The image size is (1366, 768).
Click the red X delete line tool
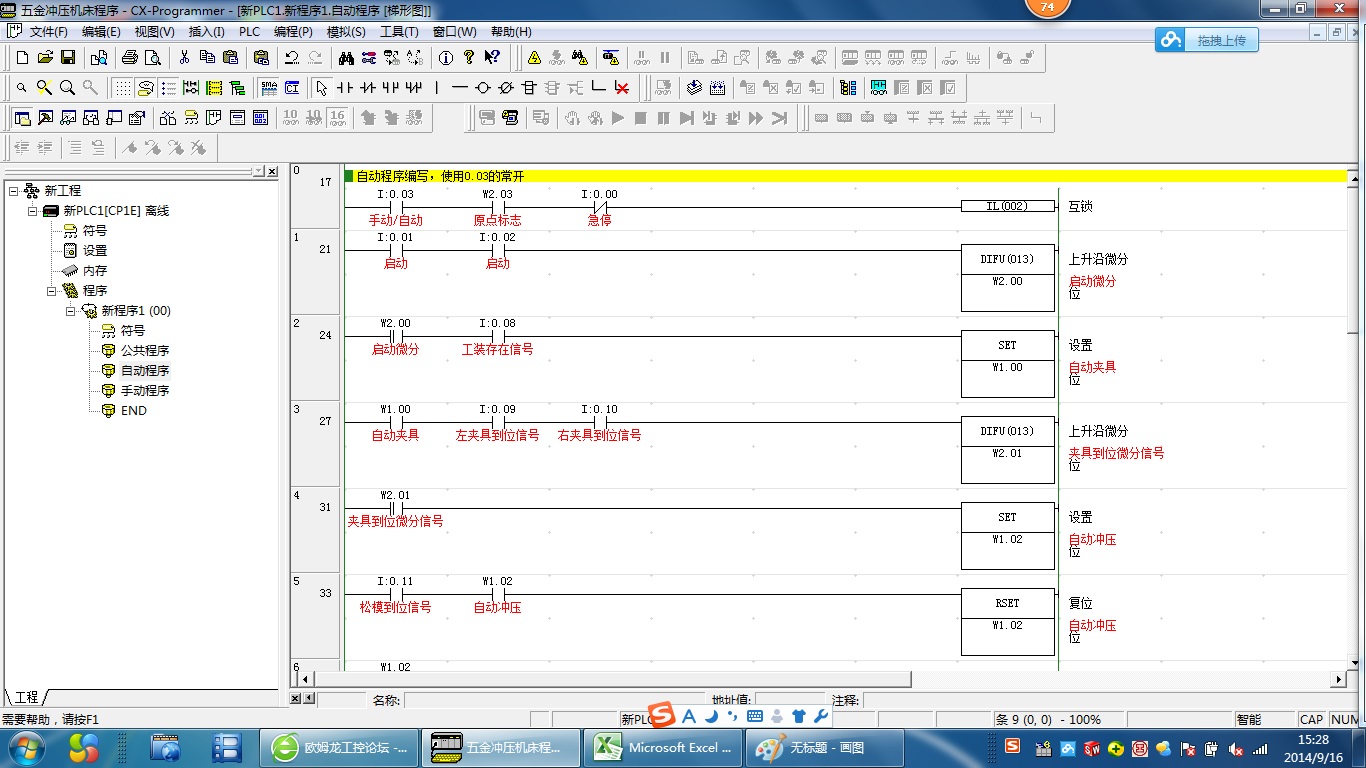622,88
